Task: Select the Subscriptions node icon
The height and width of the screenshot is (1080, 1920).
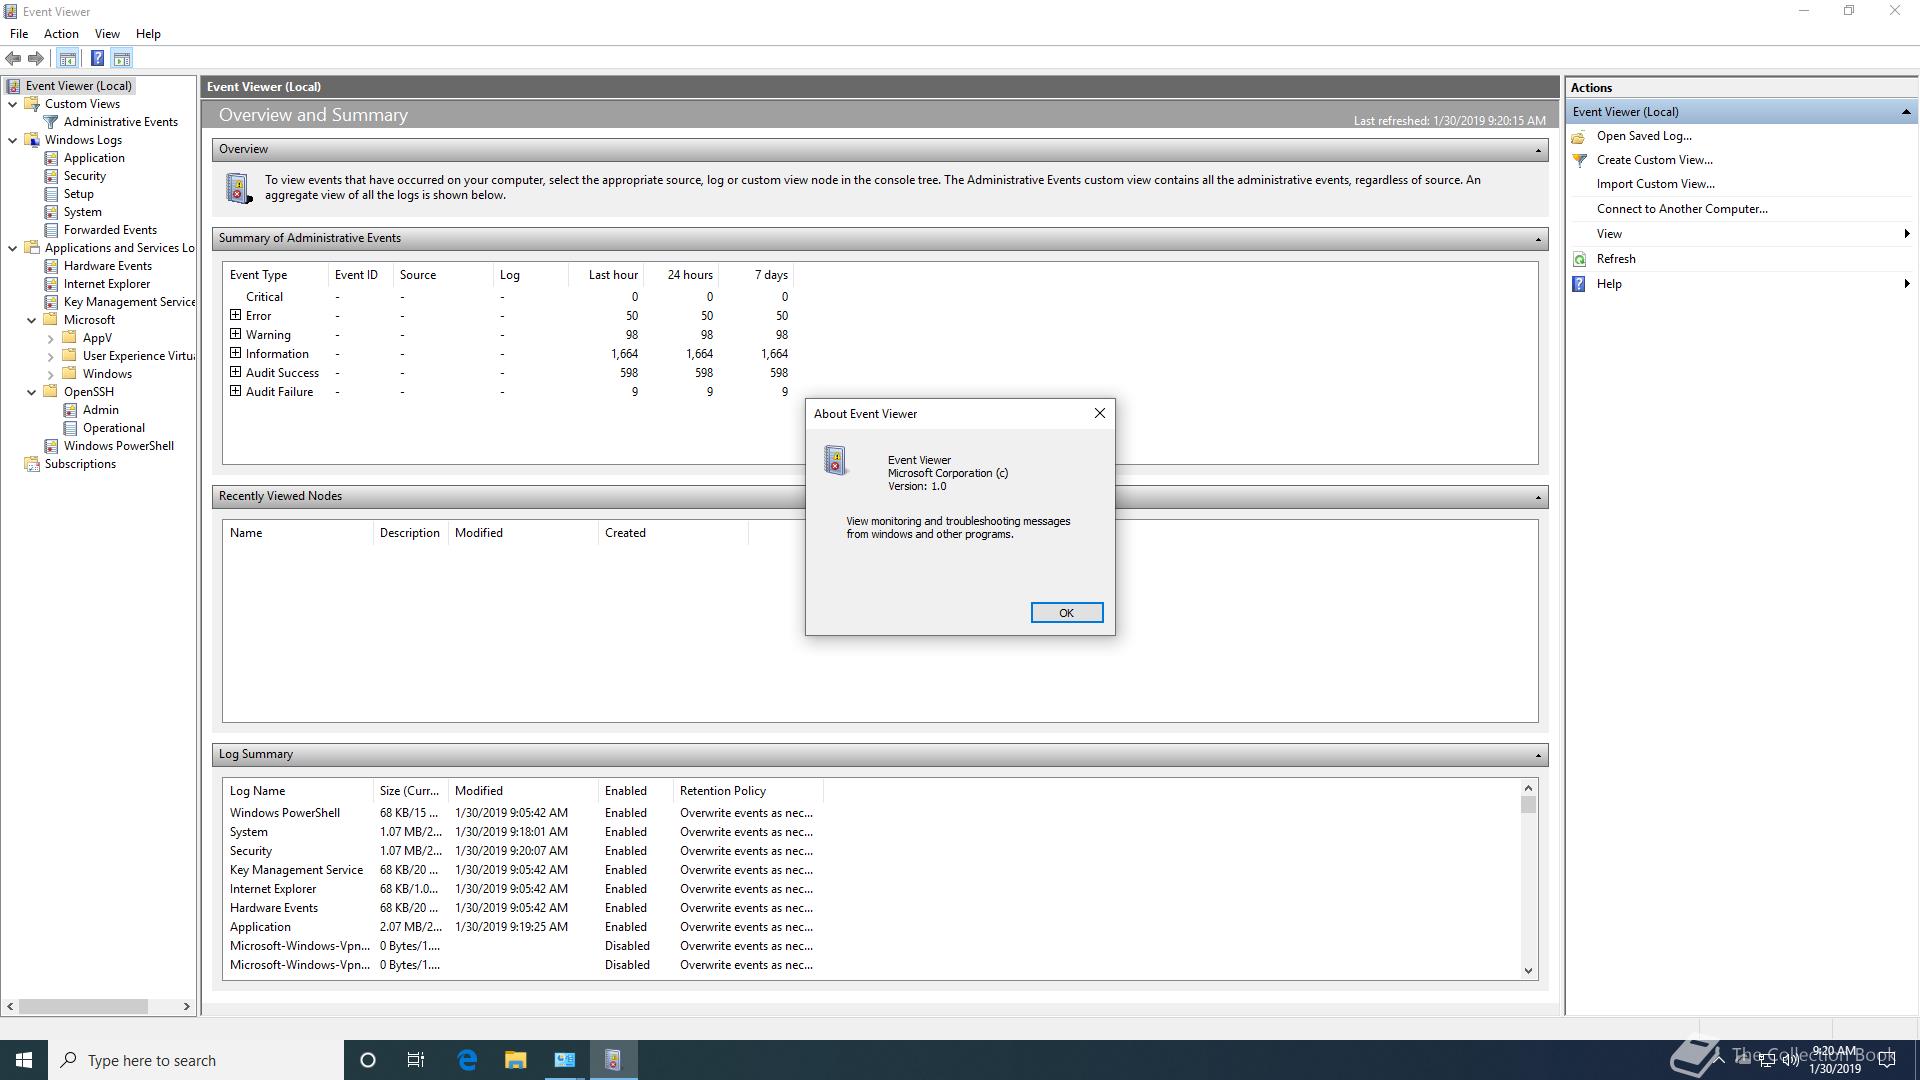Action: 32,464
